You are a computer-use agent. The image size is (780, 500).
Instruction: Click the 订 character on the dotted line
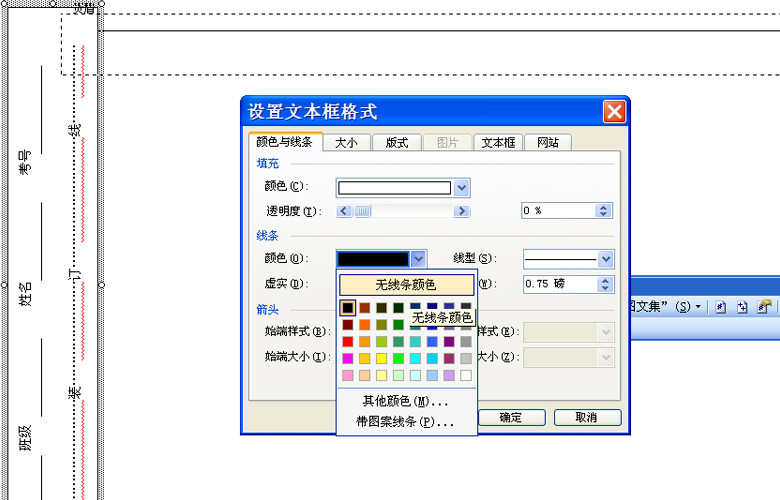click(74, 275)
